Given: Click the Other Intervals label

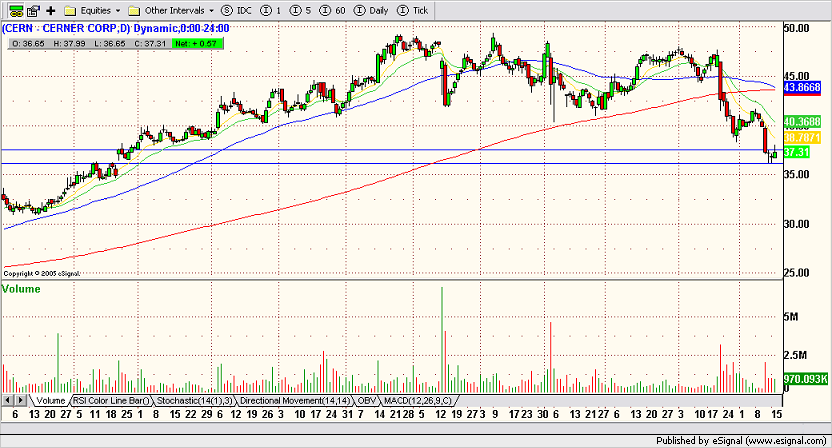Looking at the screenshot, I should (x=175, y=11).
